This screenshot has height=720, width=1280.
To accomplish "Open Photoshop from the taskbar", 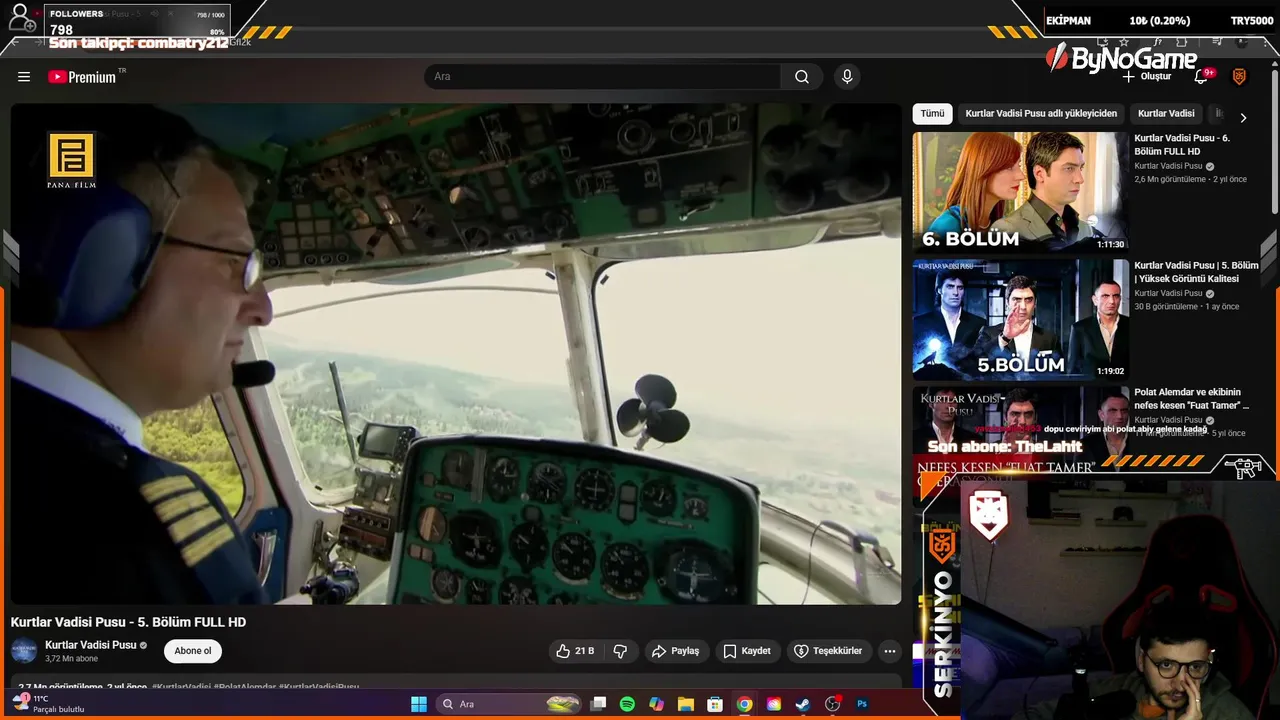I will tap(862, 704).
